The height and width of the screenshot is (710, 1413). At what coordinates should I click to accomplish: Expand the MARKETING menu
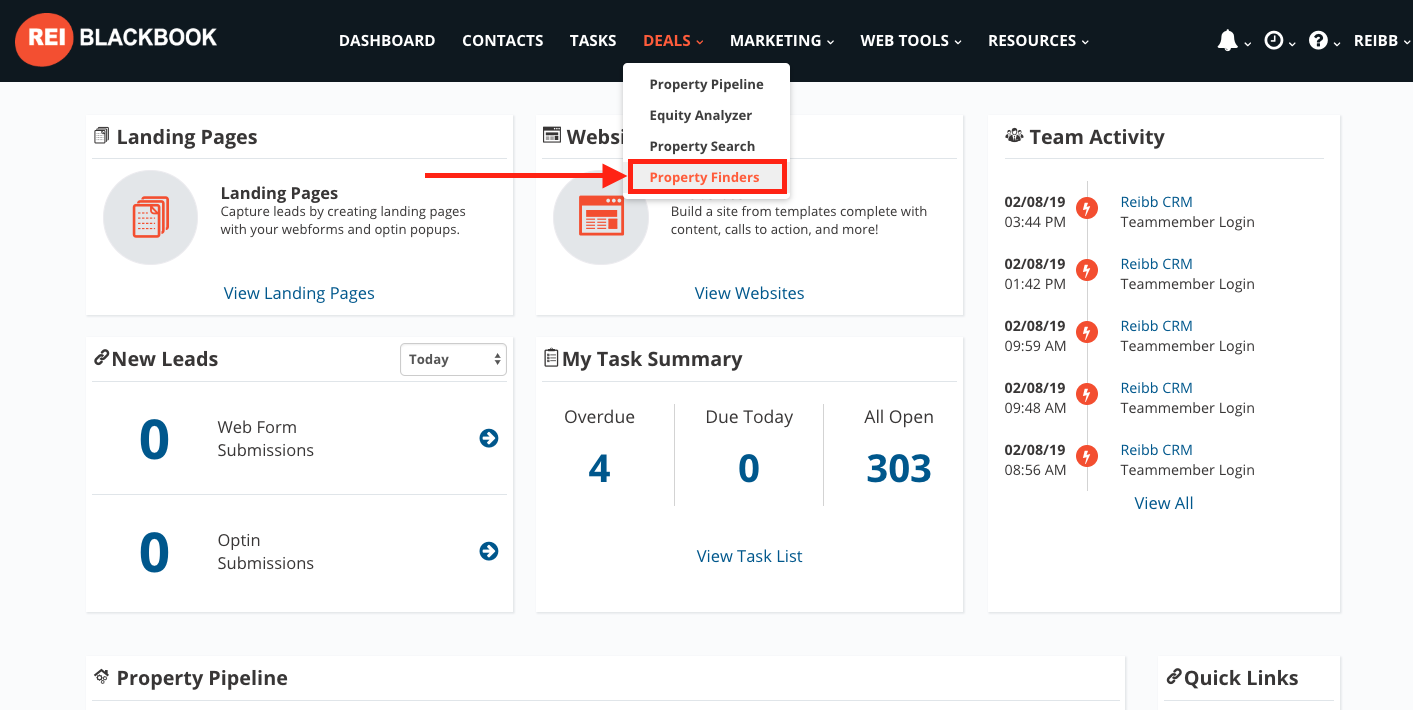(x=782, y=41)
